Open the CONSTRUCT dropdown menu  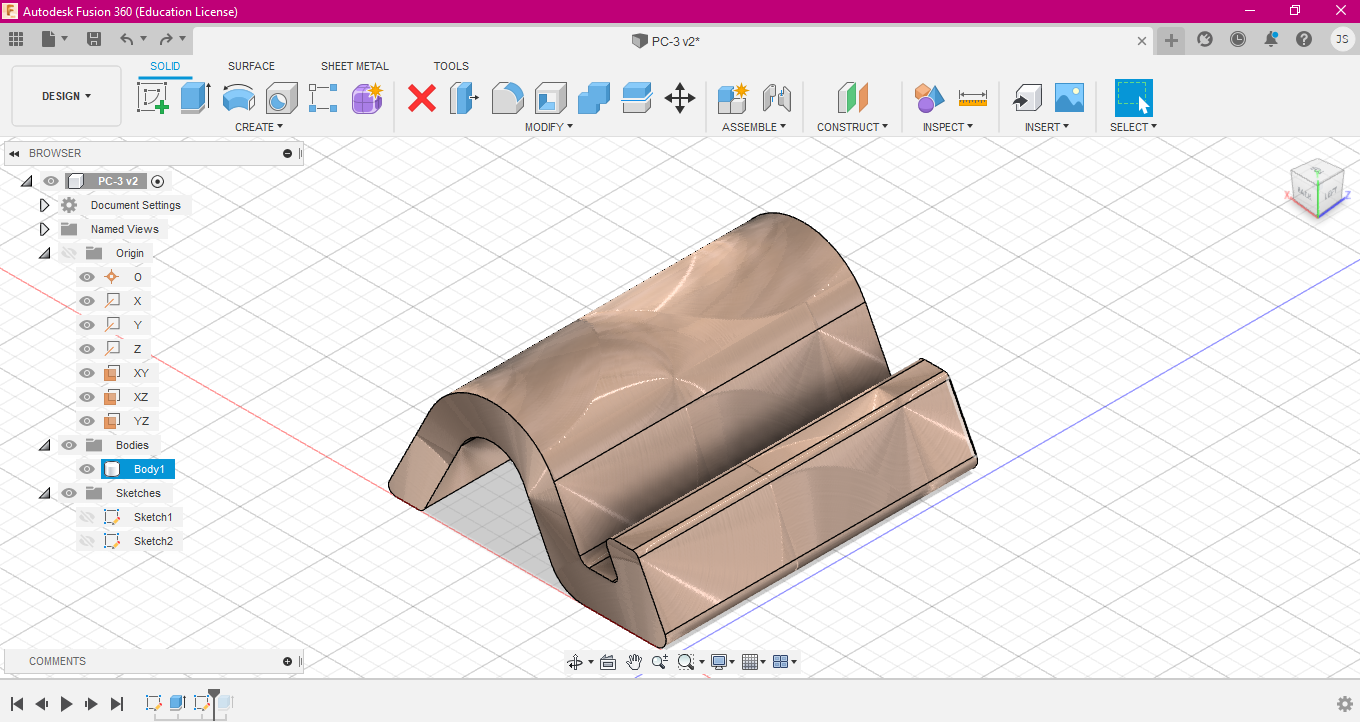pyautogui.click(x=853, y=127)
